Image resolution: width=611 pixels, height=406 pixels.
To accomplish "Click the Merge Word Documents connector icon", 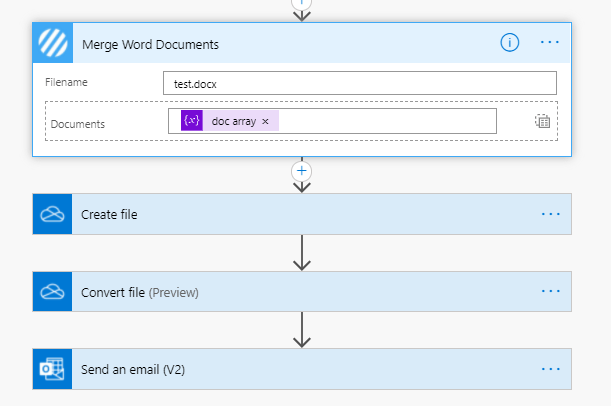I will tap(52, 43).
